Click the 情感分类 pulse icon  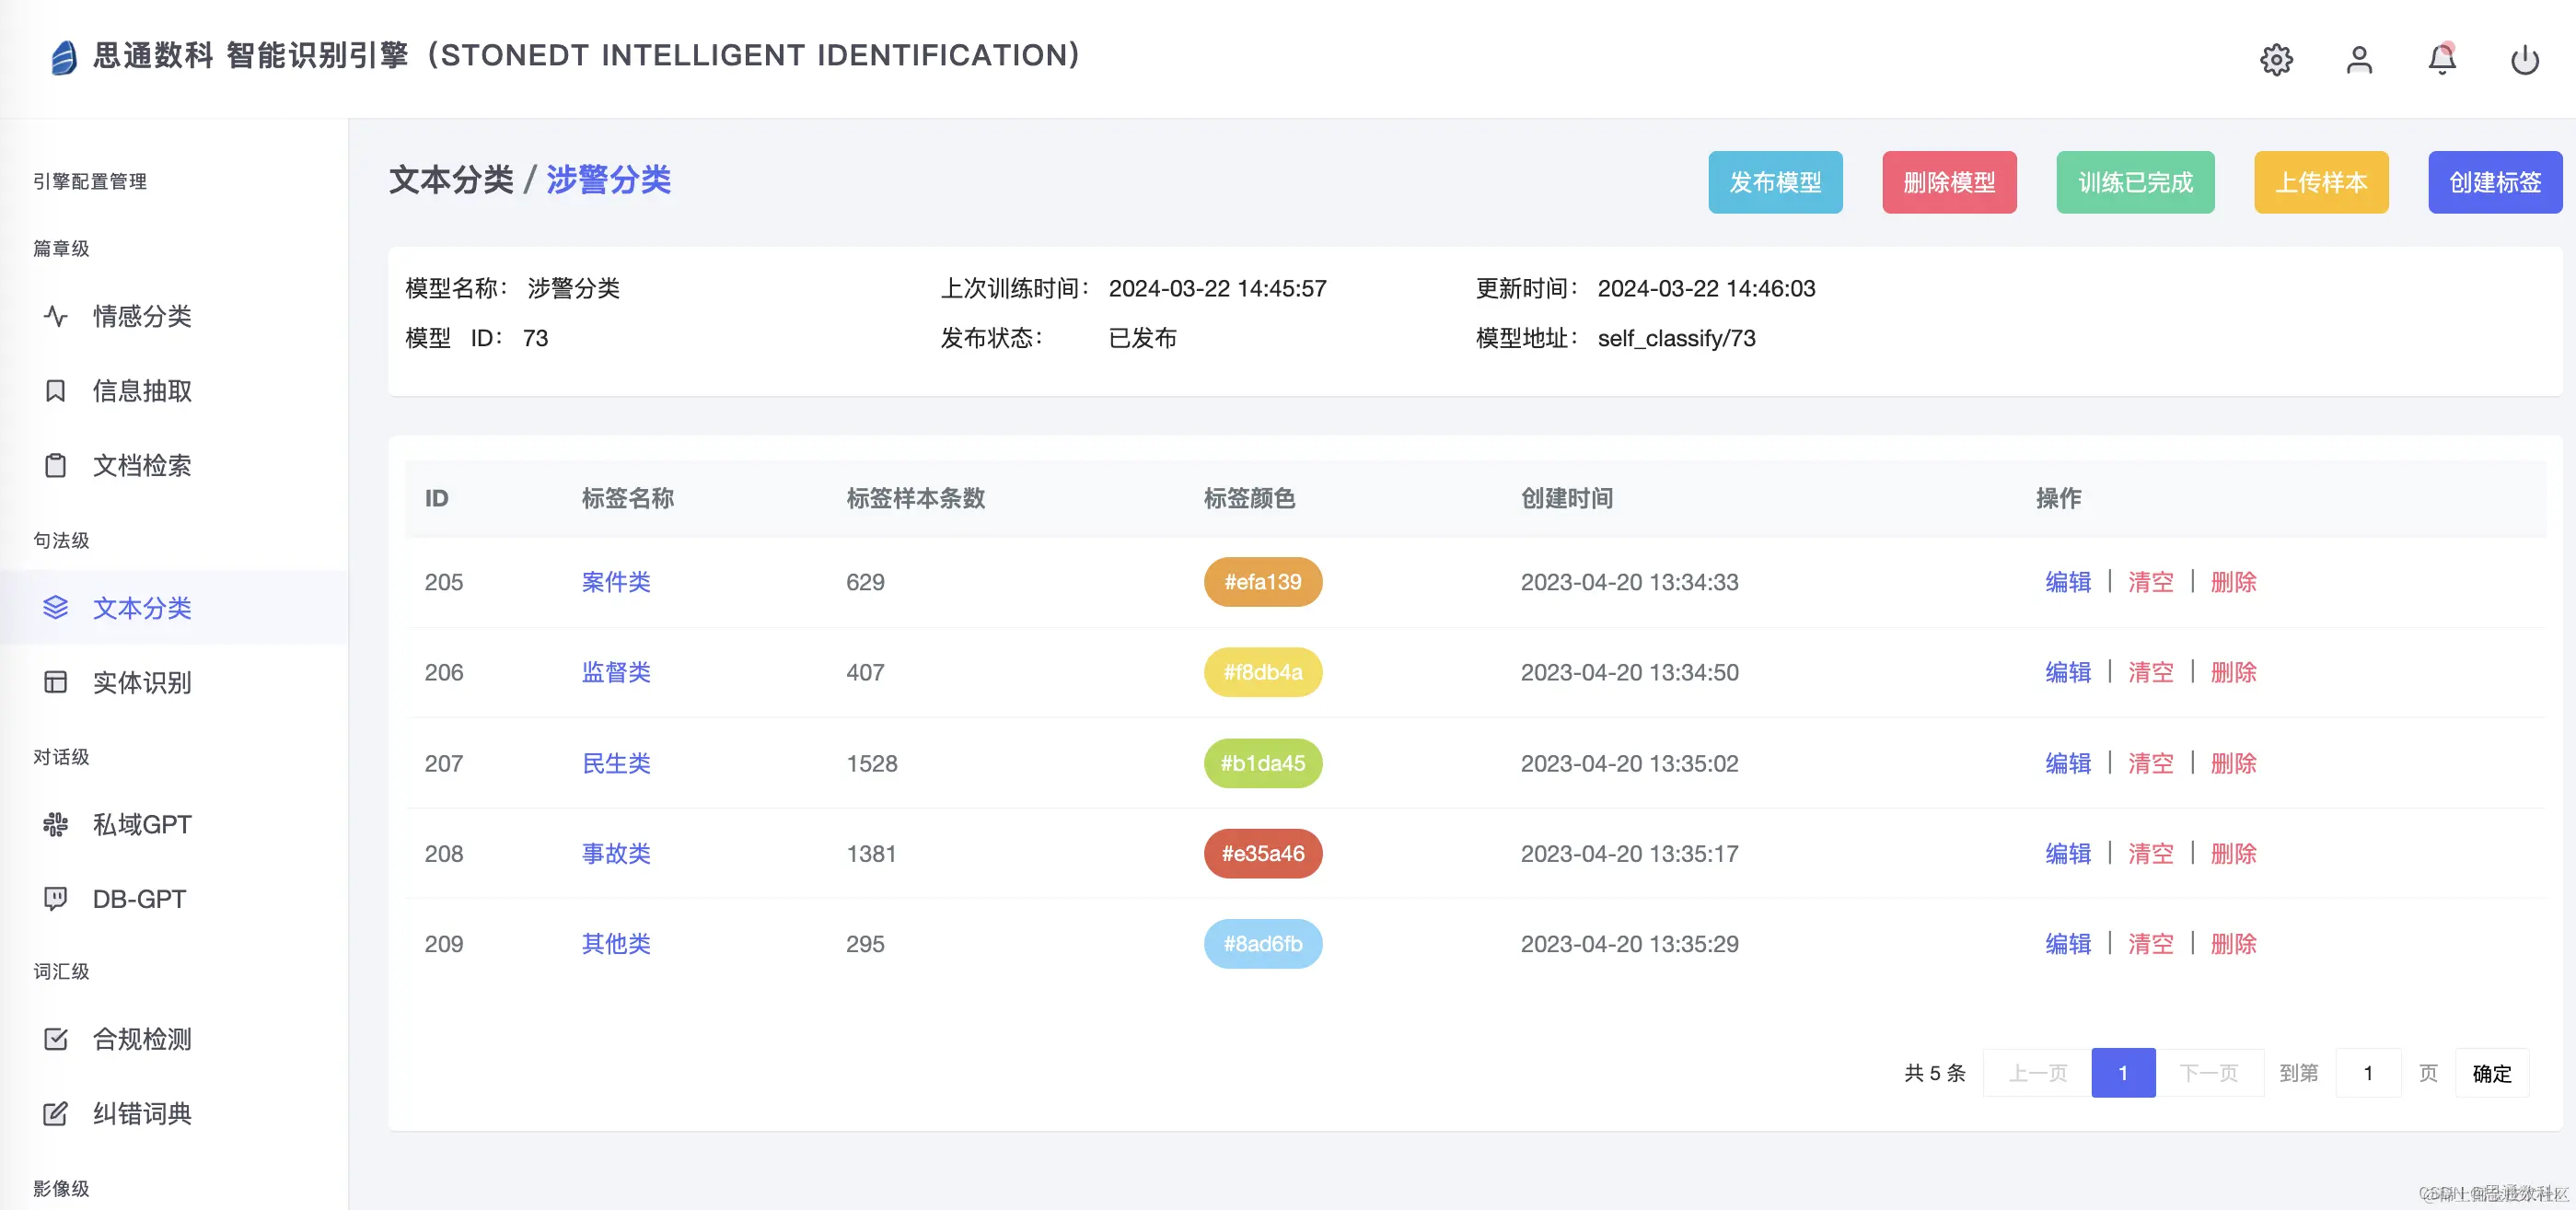click(56, 316)
